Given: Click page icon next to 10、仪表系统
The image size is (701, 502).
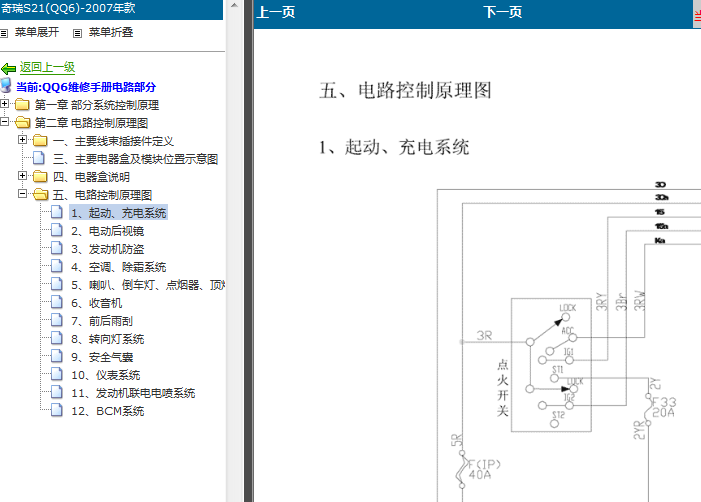Looking at the screenshot, I should point(57,374).
